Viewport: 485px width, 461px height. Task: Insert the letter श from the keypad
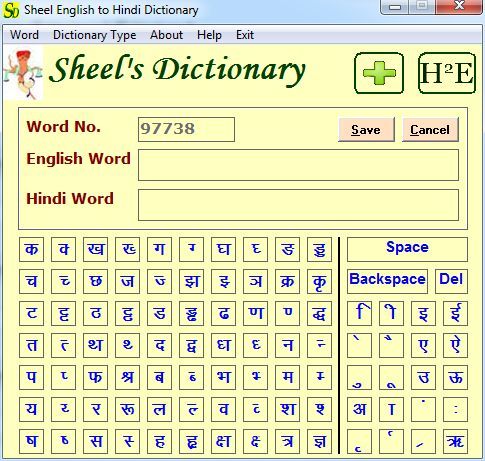[287, 409]
